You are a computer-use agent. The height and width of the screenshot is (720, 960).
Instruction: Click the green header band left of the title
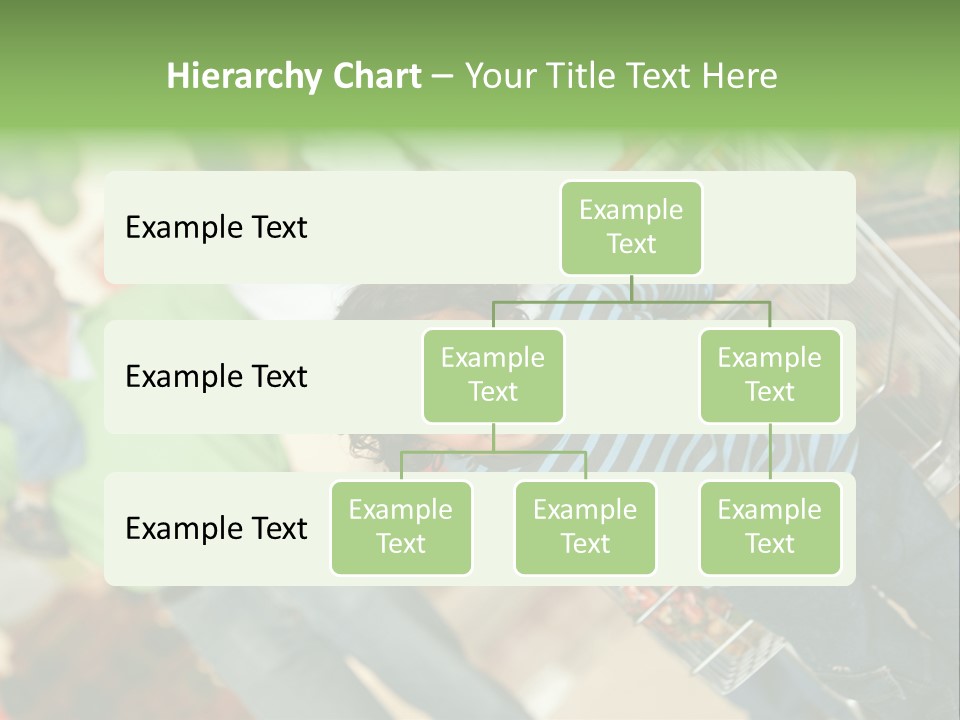(80, 76)
